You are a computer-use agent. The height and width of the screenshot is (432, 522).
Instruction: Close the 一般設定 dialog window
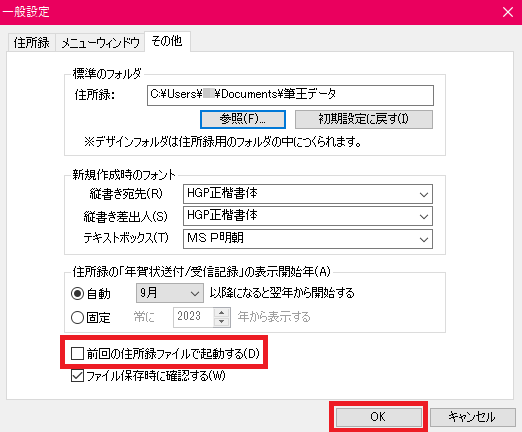pyautogui.click(x=508, y=12)
